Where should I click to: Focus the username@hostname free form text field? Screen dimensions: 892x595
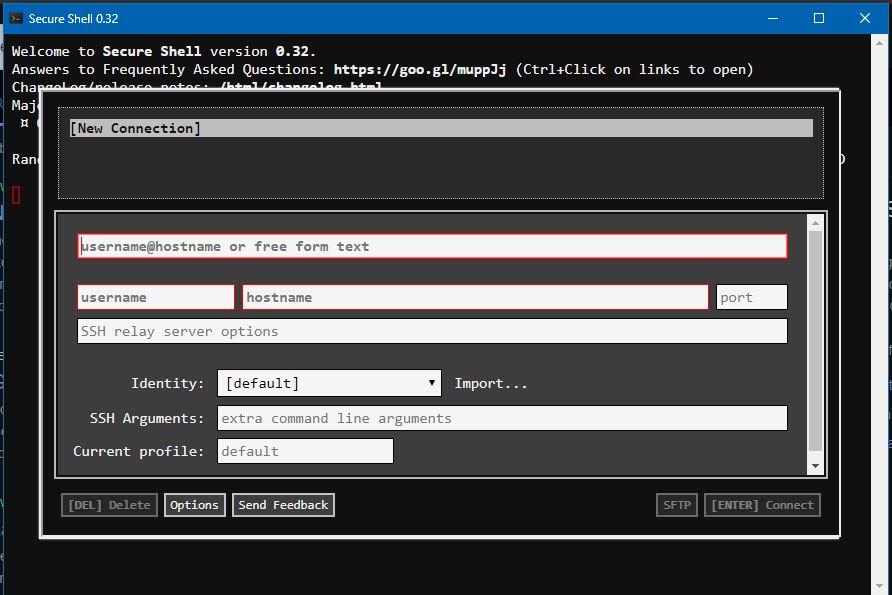point(432,246)
